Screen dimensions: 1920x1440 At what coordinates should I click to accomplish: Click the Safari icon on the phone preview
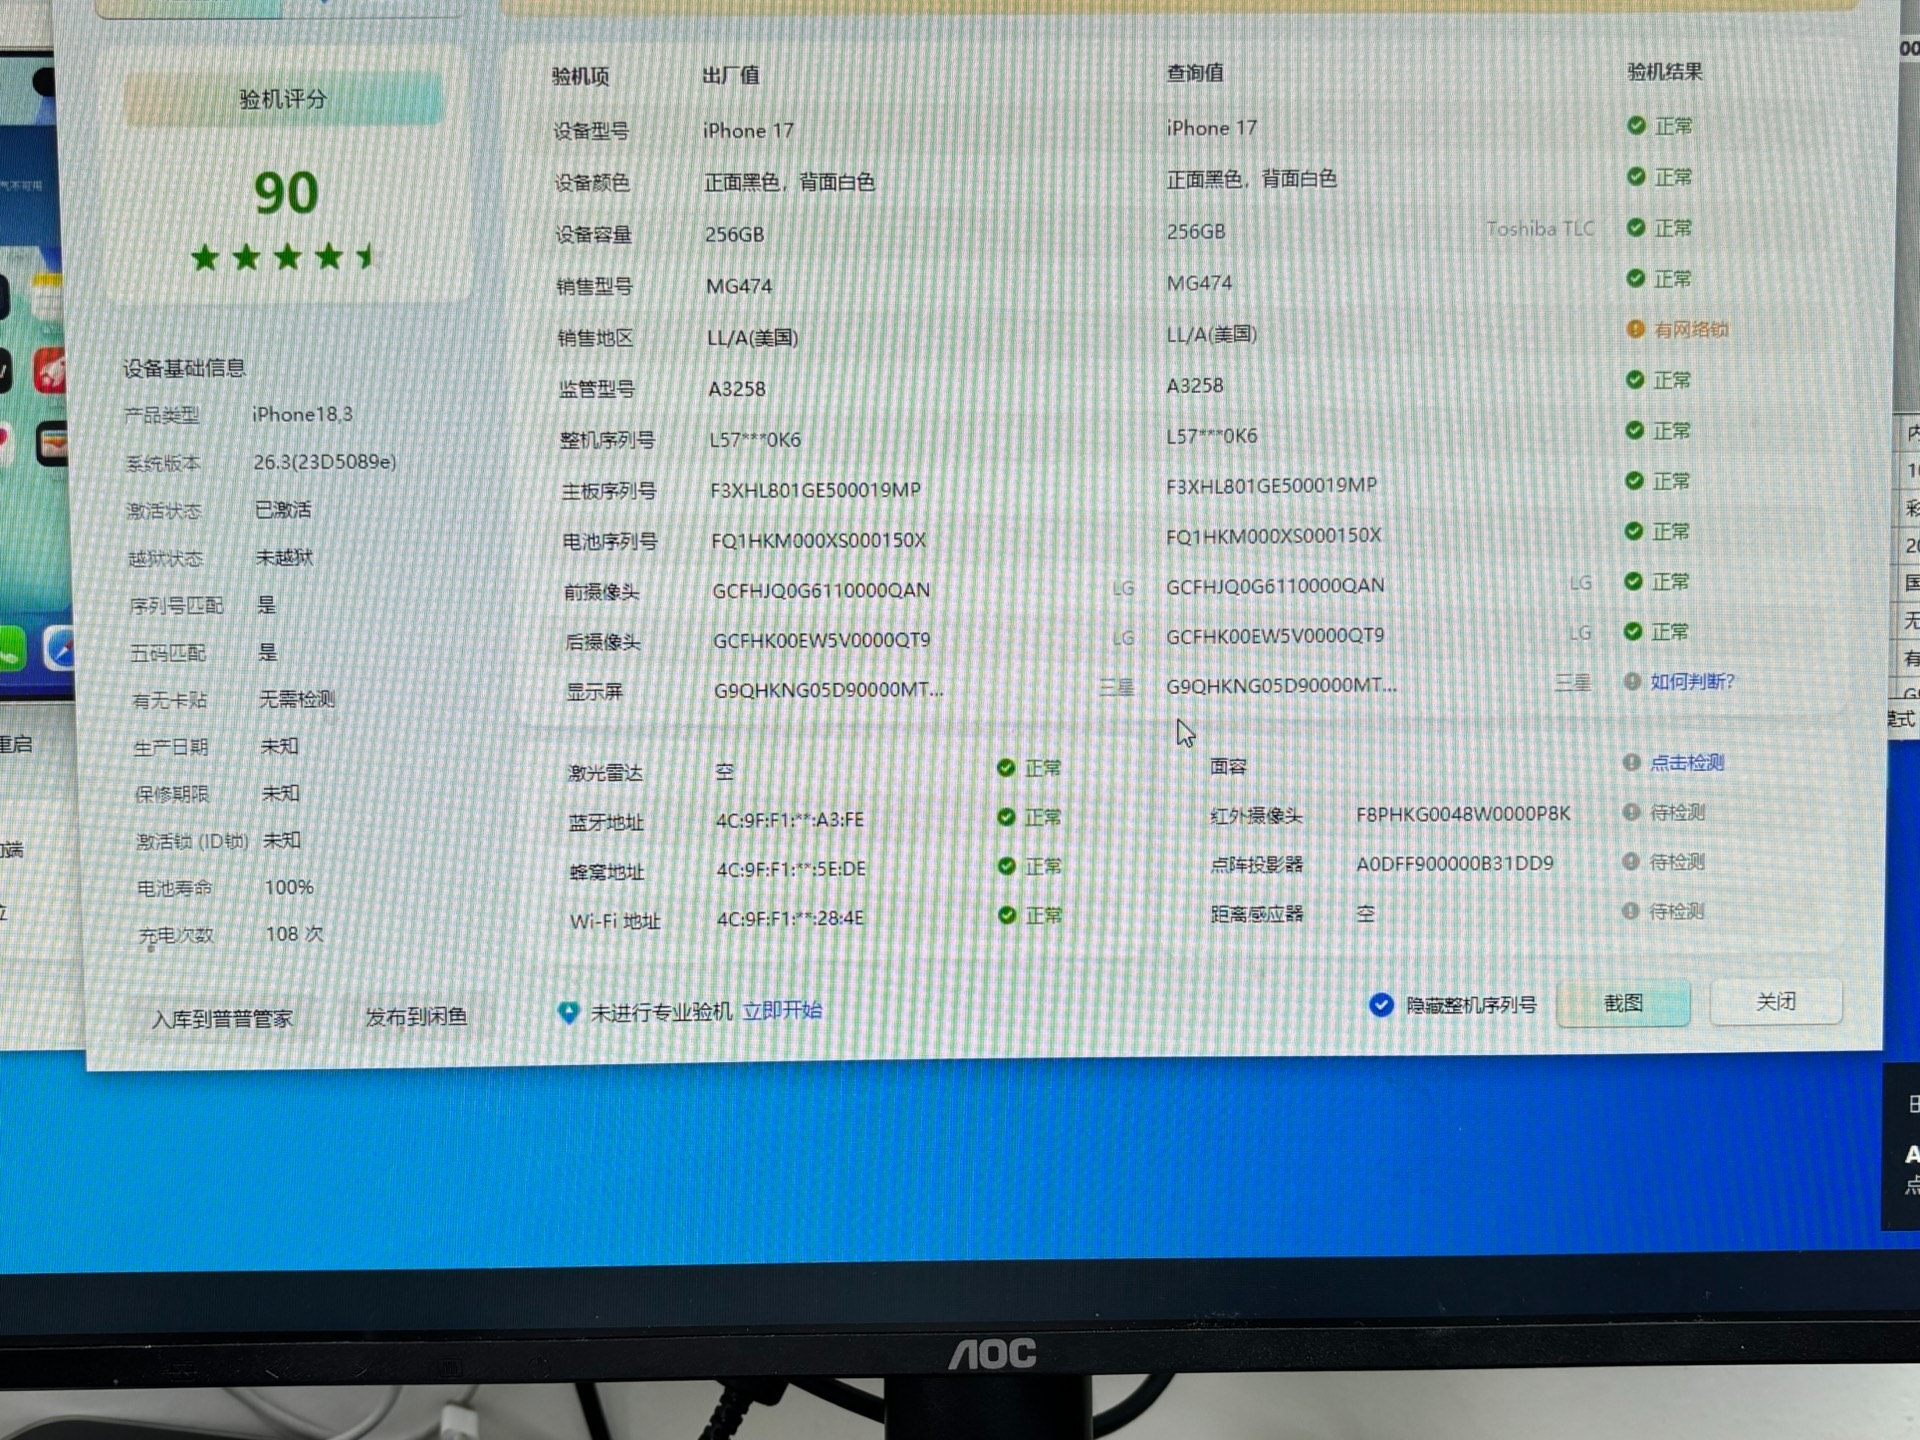pos(60,648)
